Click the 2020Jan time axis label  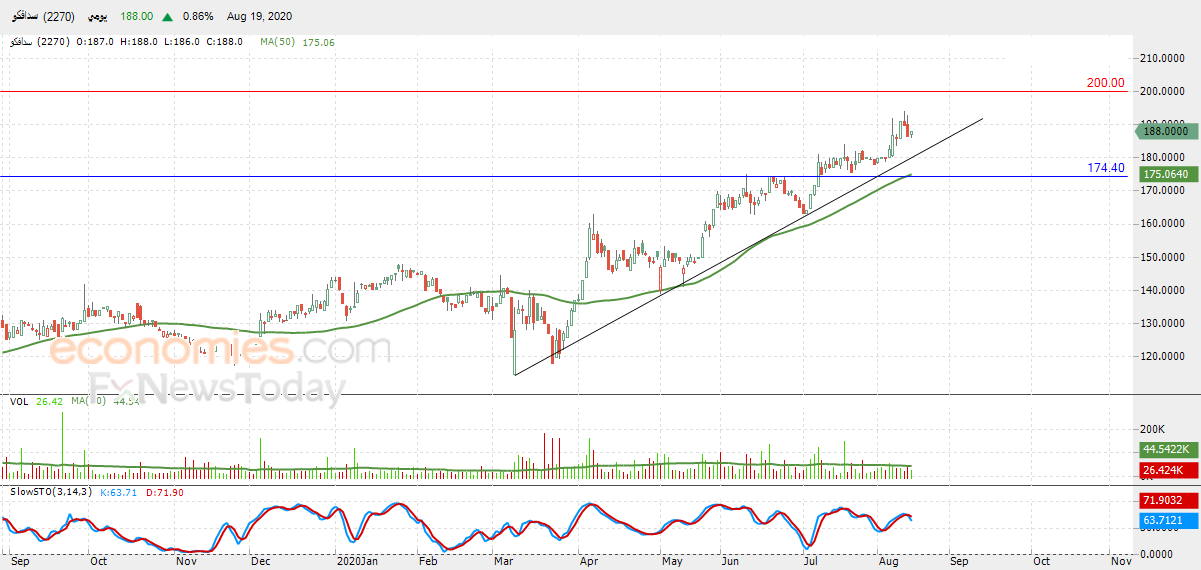click(356, 561)
